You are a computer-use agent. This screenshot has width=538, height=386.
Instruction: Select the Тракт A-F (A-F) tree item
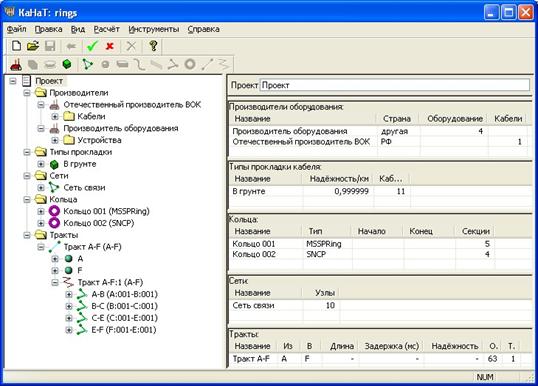coord(93,247)
